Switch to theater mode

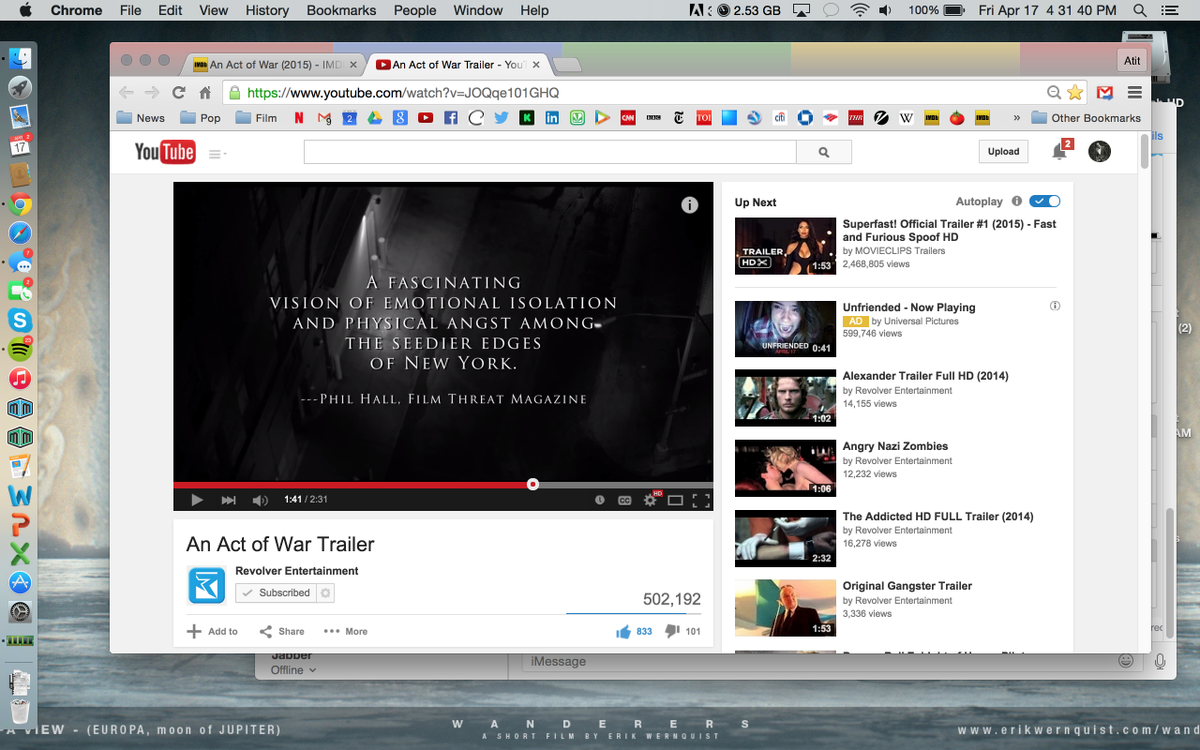[x=676, y=500]
